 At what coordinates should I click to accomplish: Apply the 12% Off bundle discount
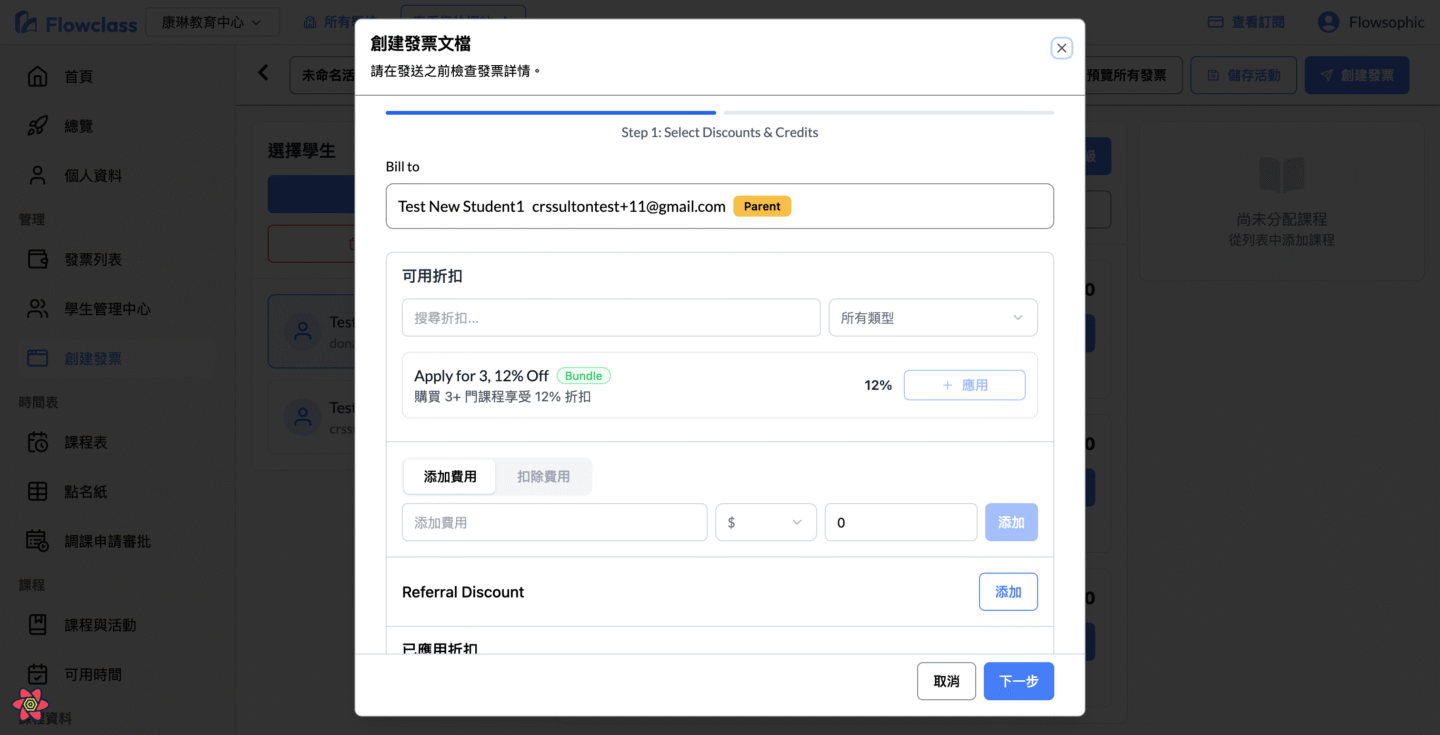pos(964,385)
